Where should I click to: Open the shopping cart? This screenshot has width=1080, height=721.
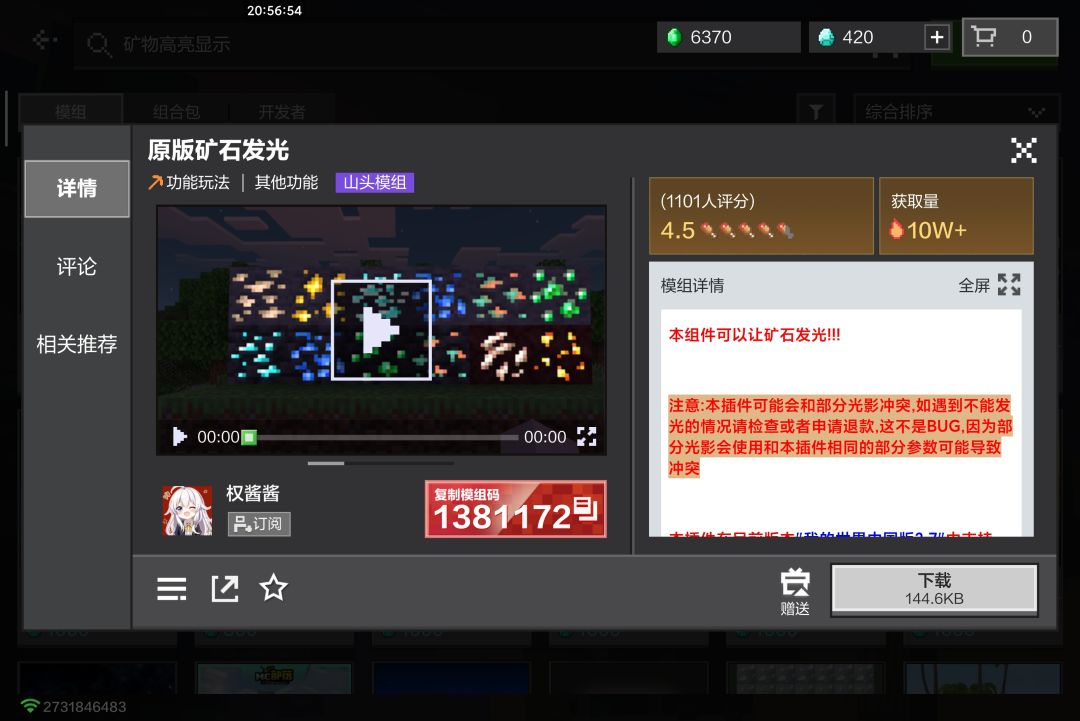click(1009, 37)
